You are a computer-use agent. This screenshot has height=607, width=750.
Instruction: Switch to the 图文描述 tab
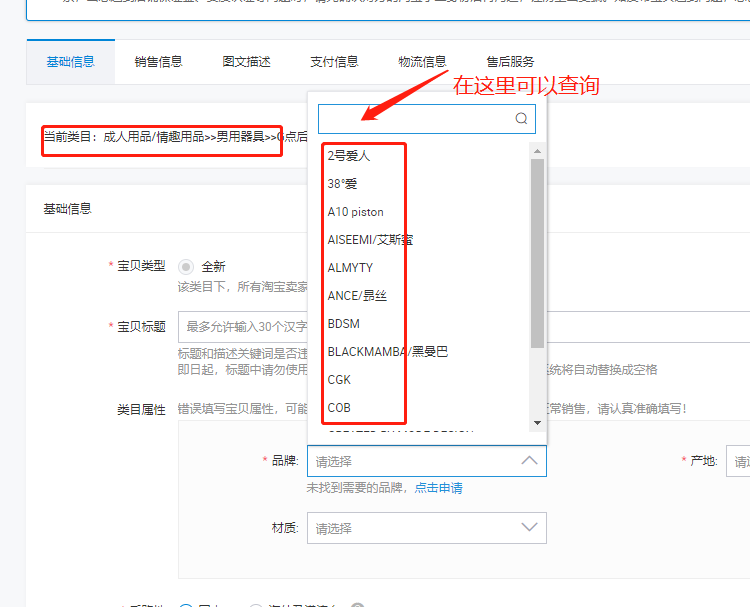(246, 62)
